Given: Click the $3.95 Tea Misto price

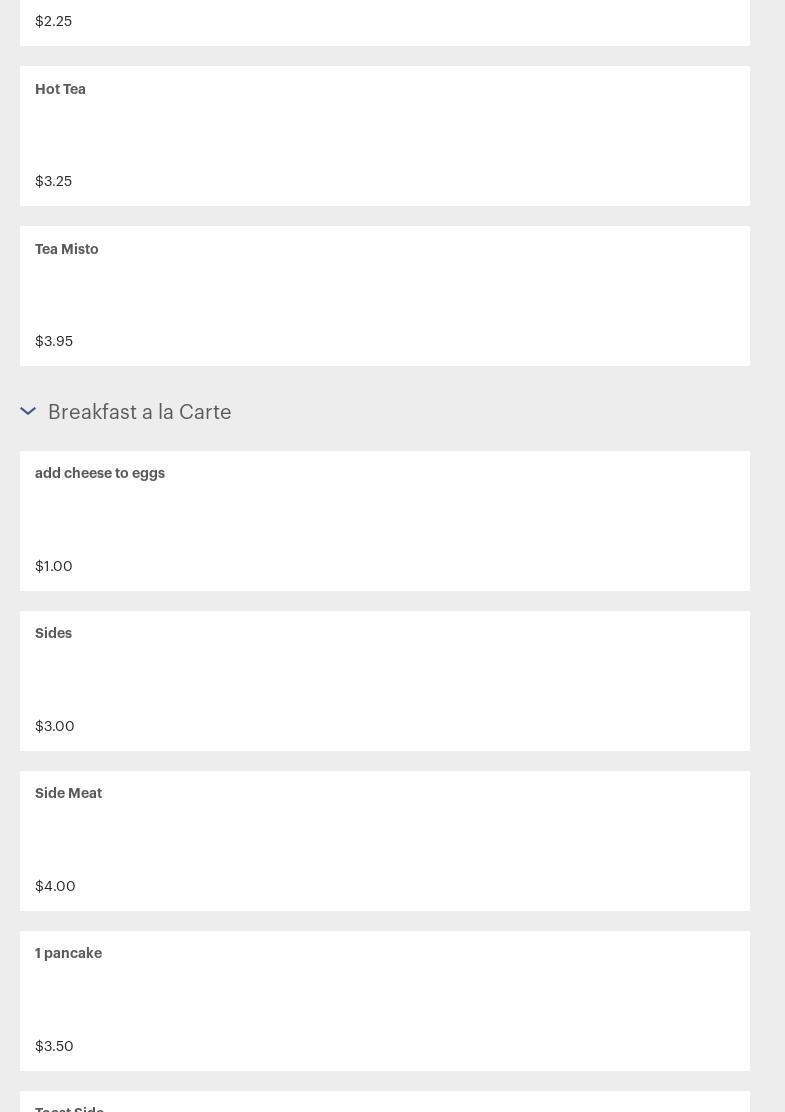Looking at the screenshot, I should click(54, 341).
